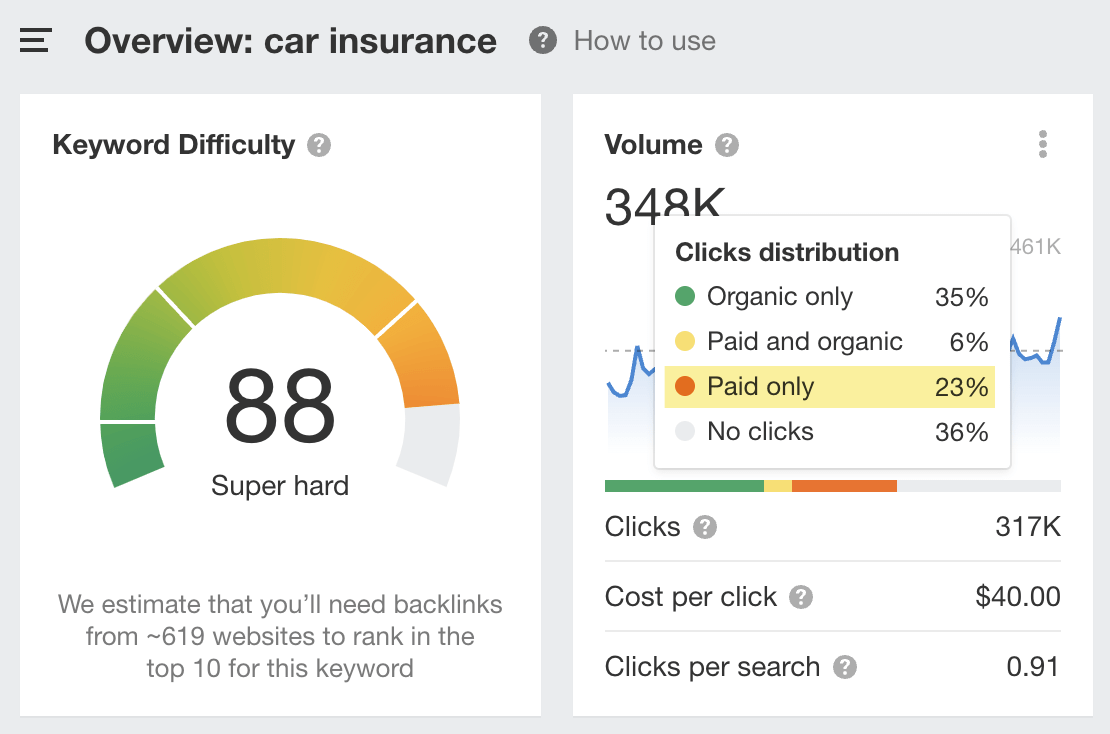Click orange paid-only segment of clicks bar

point(844,486)
